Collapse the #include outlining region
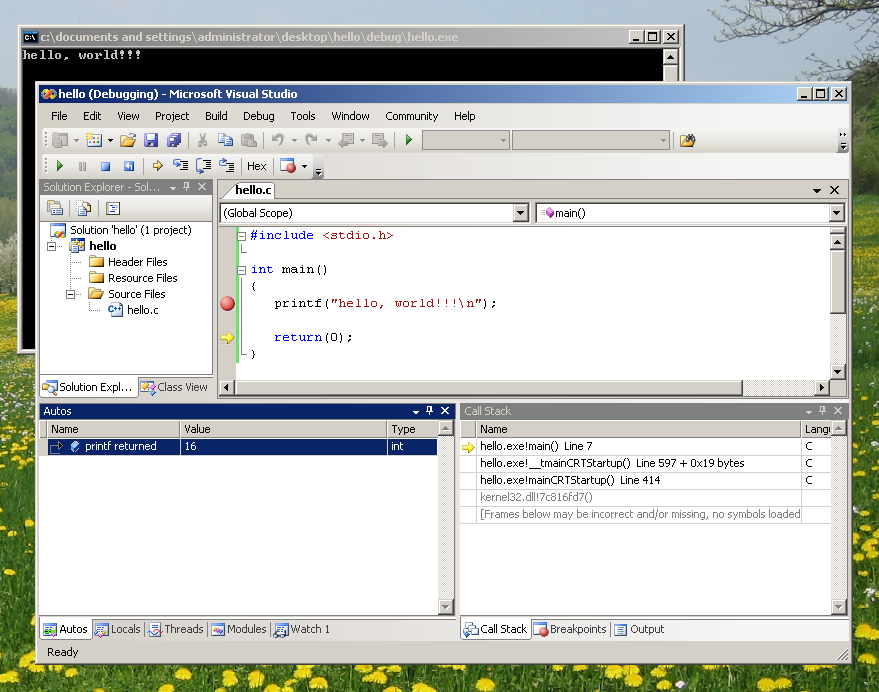This screenshot has width=879, height=692. coord(242,236)
